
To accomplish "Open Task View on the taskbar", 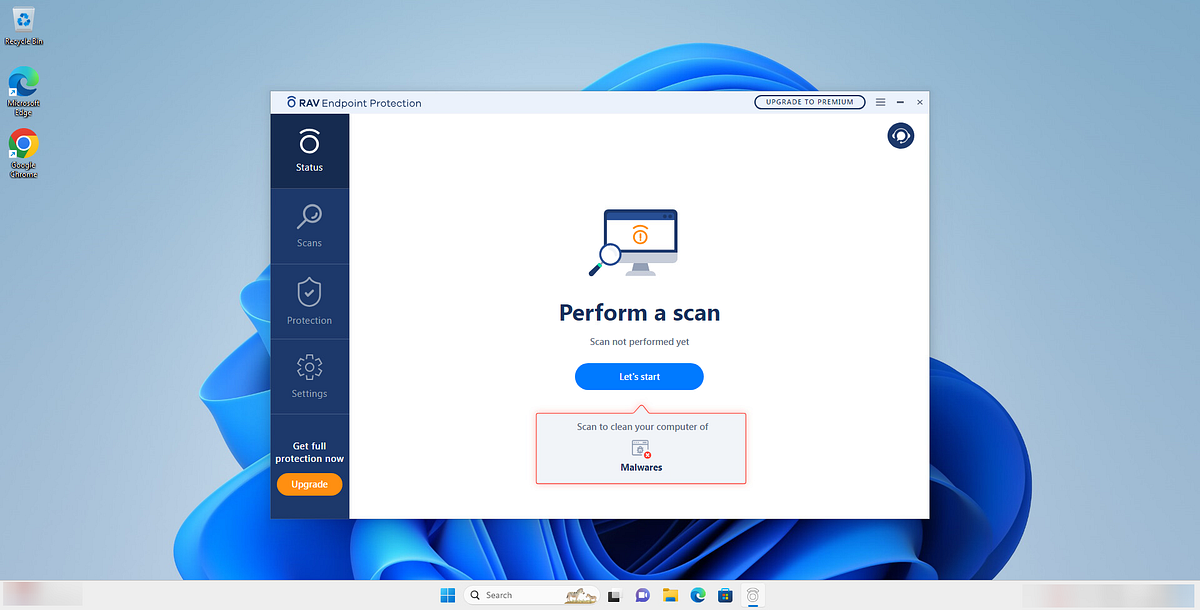I will pyautogui.click(x=615, y=595).
